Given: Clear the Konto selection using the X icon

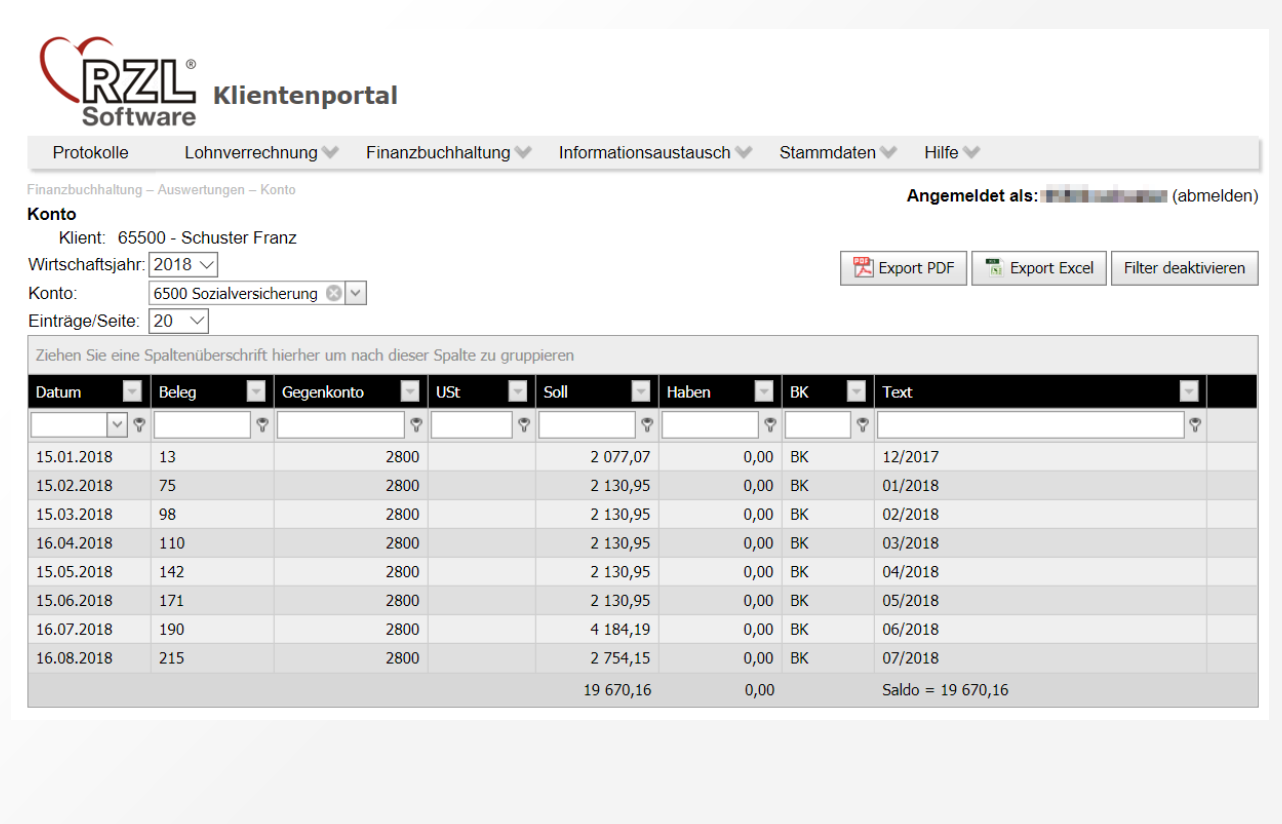Looking at the screenshot, I should 333,292.
